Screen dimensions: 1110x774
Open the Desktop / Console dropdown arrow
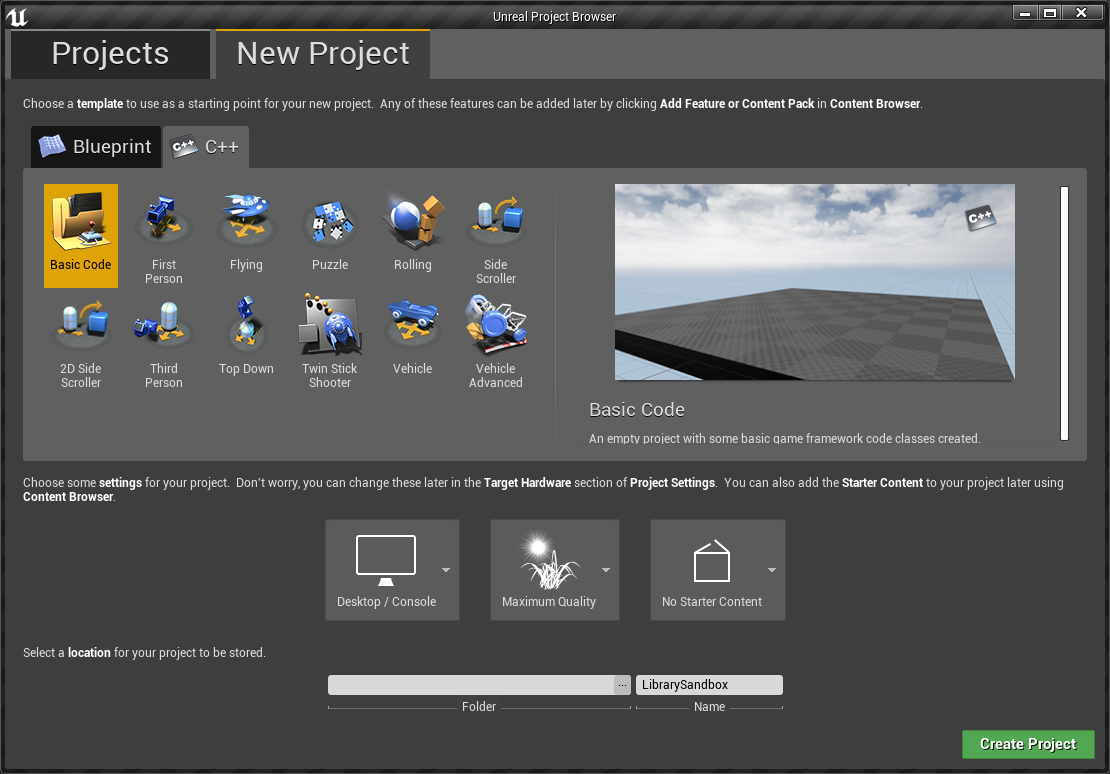click(446, 570)
